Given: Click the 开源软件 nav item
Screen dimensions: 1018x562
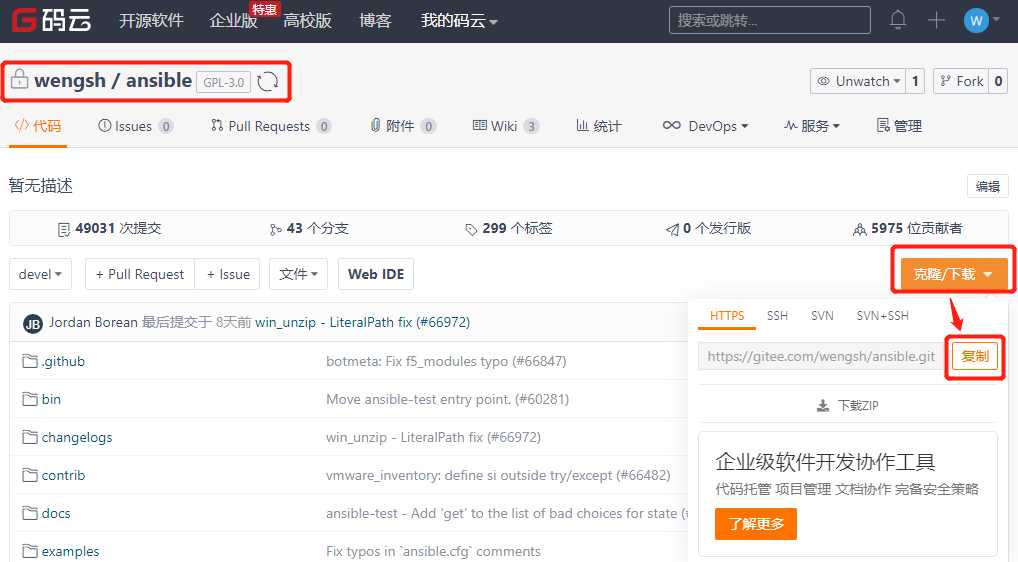Looking at the screenshot, I should point(151,21).
